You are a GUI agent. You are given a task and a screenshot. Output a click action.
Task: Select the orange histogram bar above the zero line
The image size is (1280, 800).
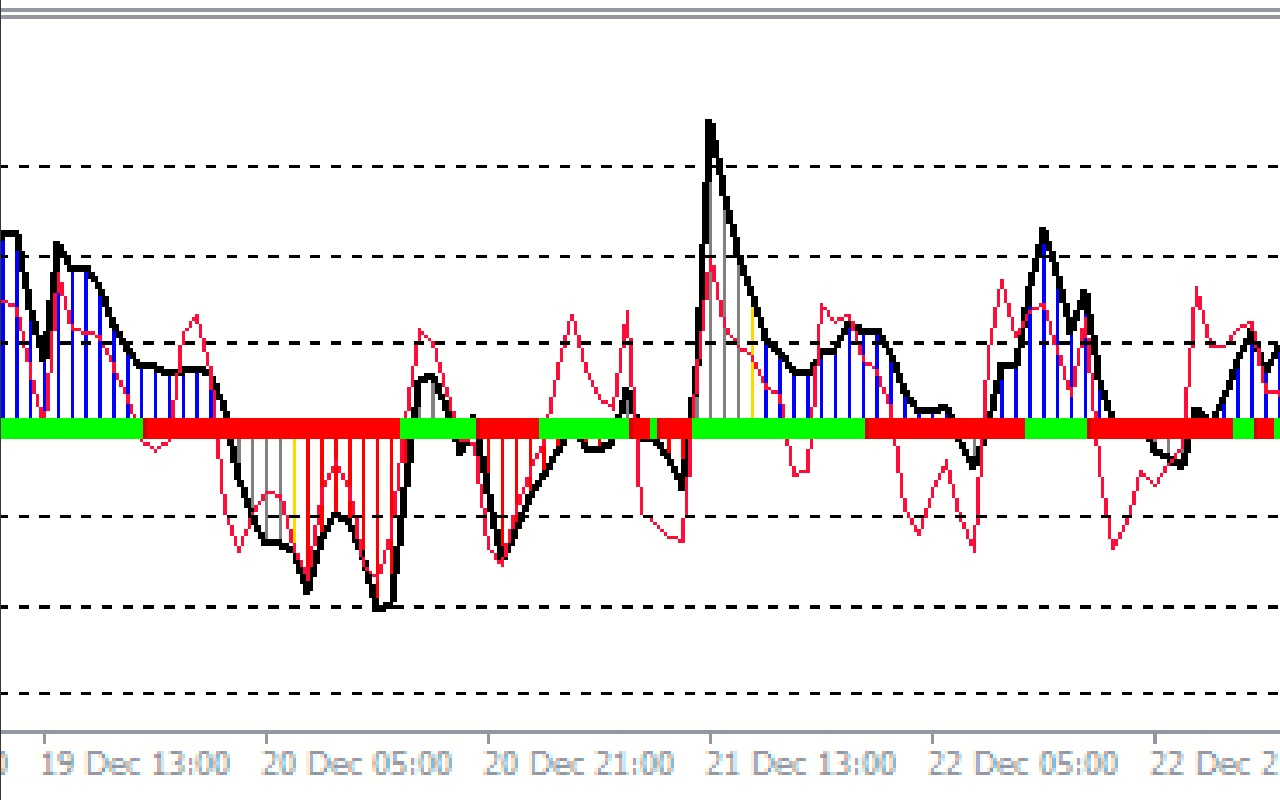click(752, 362)
